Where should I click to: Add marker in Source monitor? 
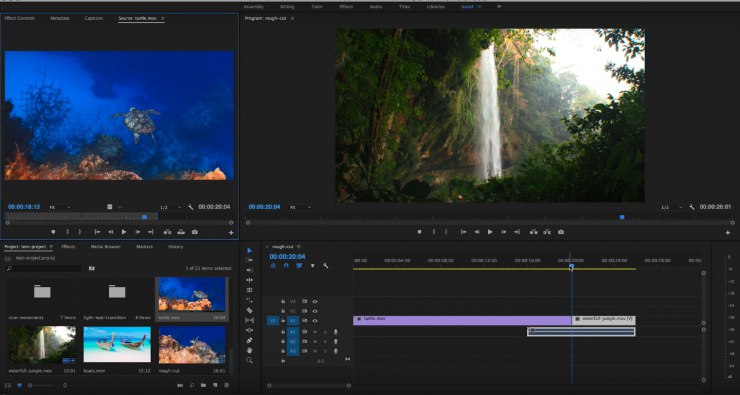coord(53,232)
